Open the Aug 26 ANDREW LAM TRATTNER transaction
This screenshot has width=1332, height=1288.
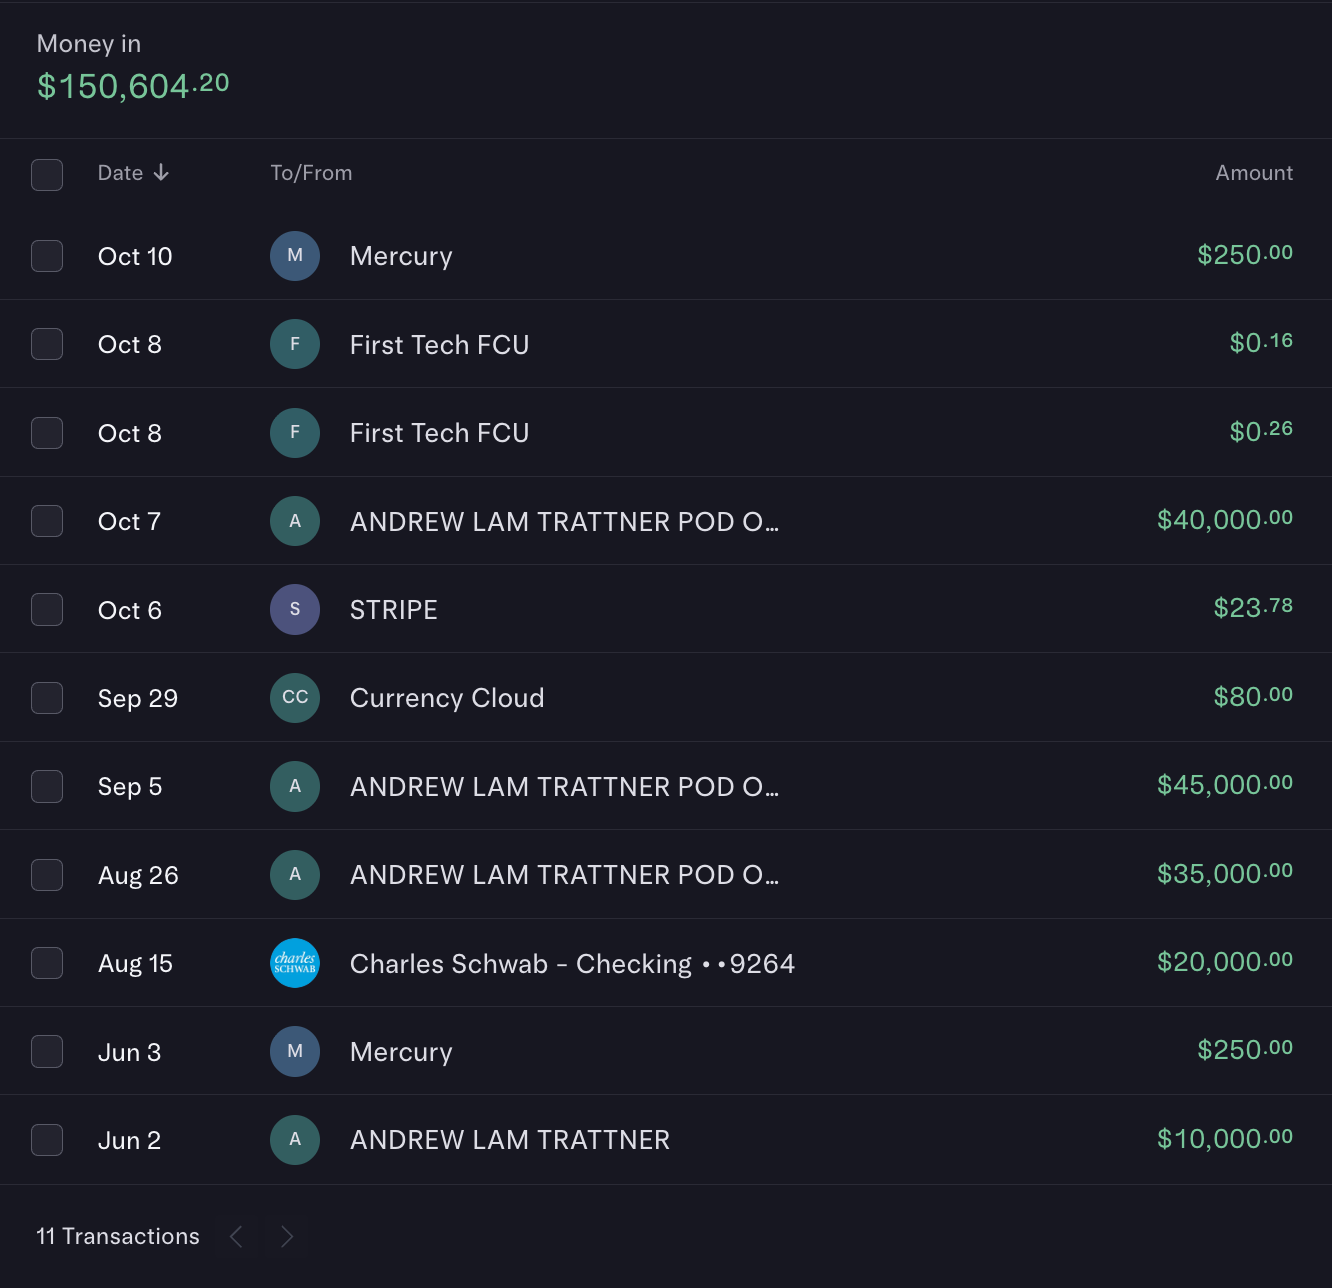(x=564, y=875)
